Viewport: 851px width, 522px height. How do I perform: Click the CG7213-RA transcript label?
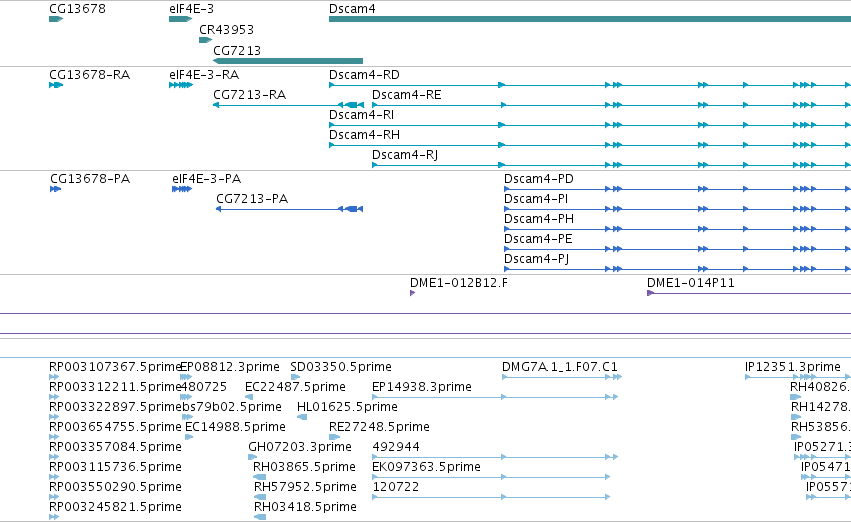coord(250,94)
